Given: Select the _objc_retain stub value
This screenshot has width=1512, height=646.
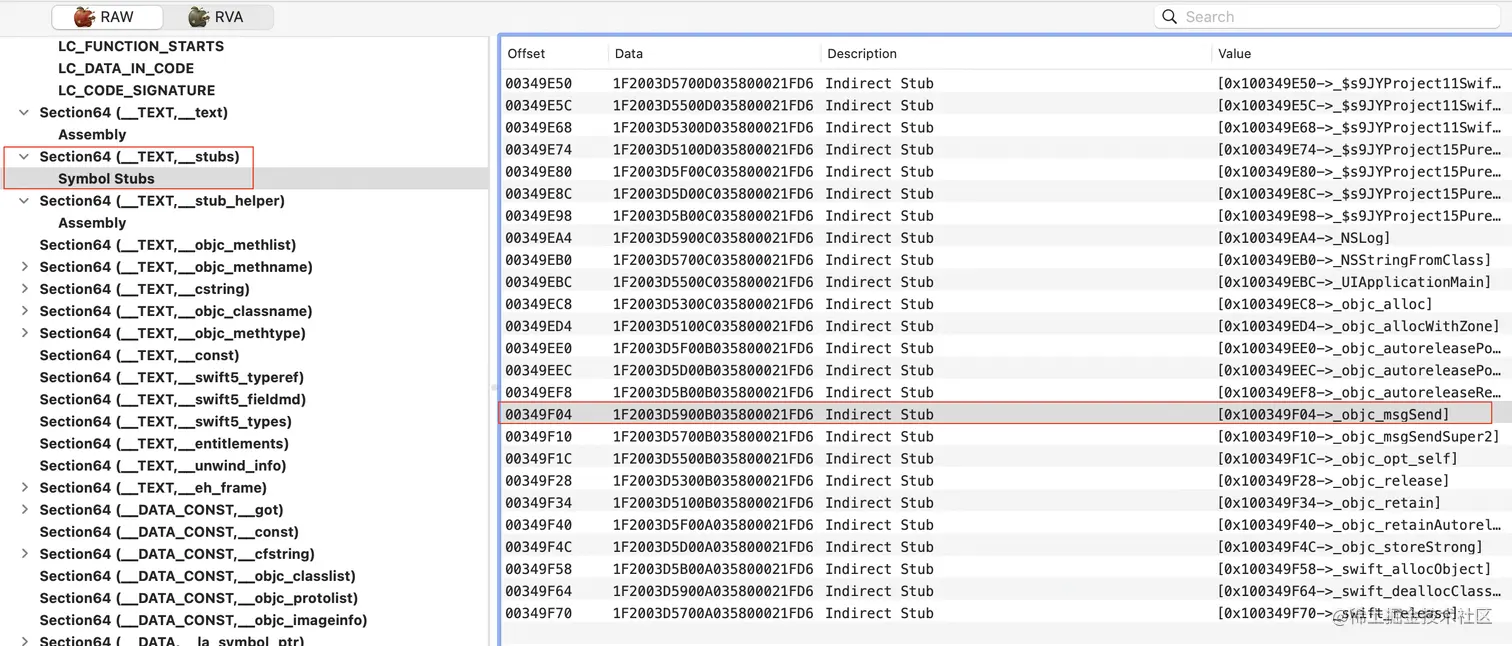Looking at the screenshot, I should pos(1329,503).
